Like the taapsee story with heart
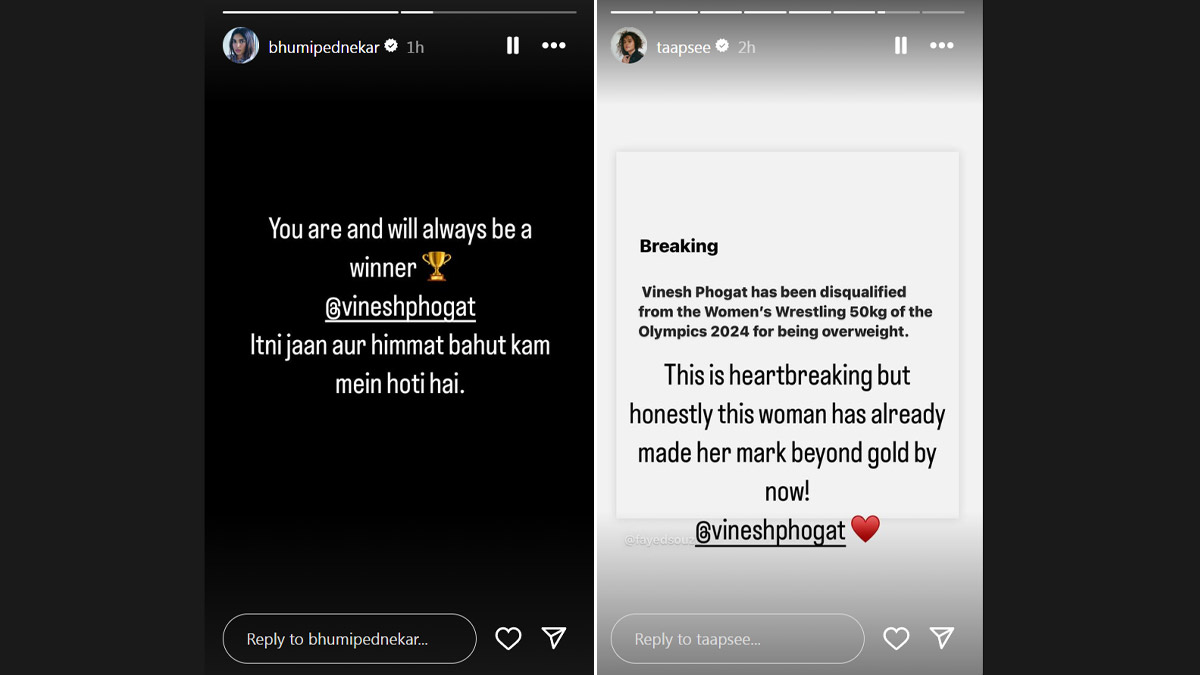The image size is (1200, 675). (896, 638)
